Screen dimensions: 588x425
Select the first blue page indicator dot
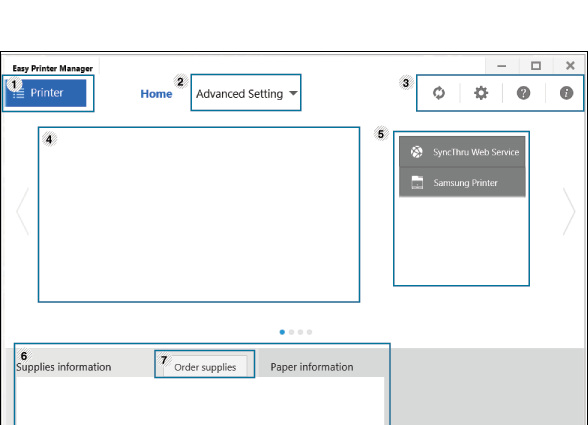[282, 332]
